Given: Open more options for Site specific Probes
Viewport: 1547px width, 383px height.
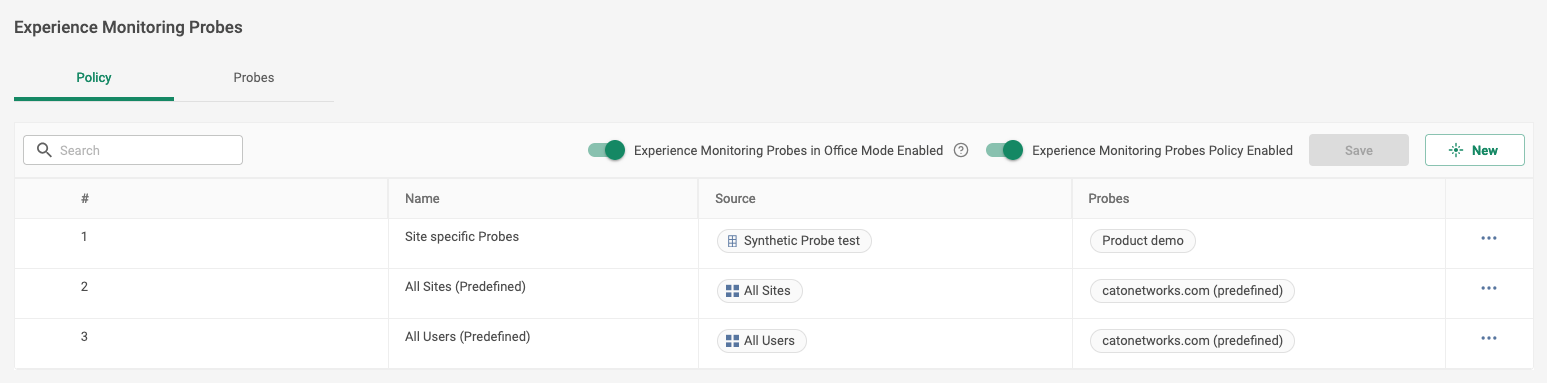Looking at the screenshot, I should pos(1489,238).
